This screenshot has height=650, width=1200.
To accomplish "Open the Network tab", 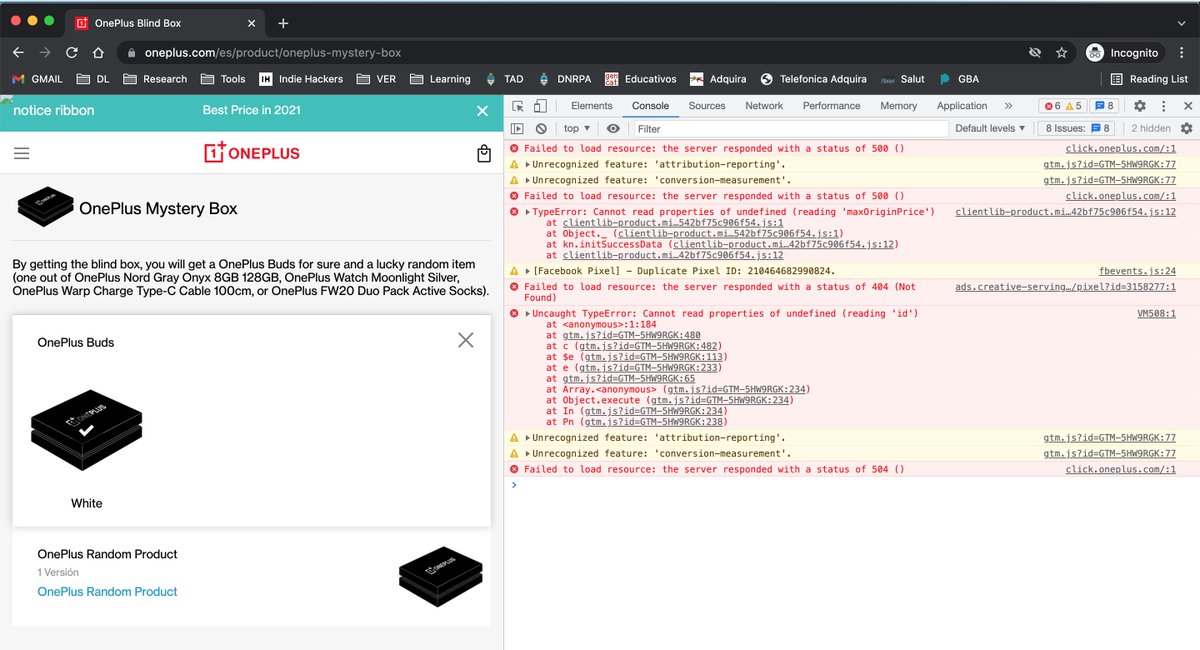I will click(x=764, y=105).
